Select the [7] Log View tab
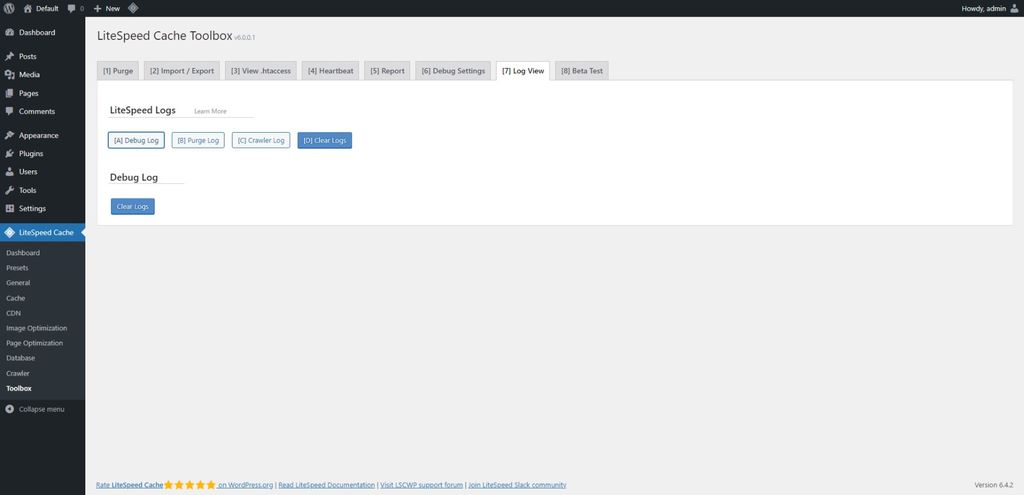 click(523, 71)
